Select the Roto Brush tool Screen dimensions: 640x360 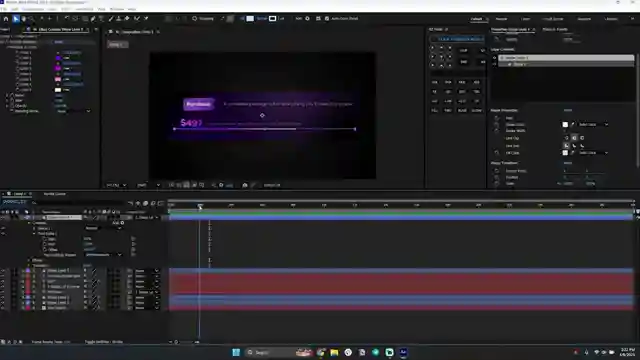(x=137, y=19)
